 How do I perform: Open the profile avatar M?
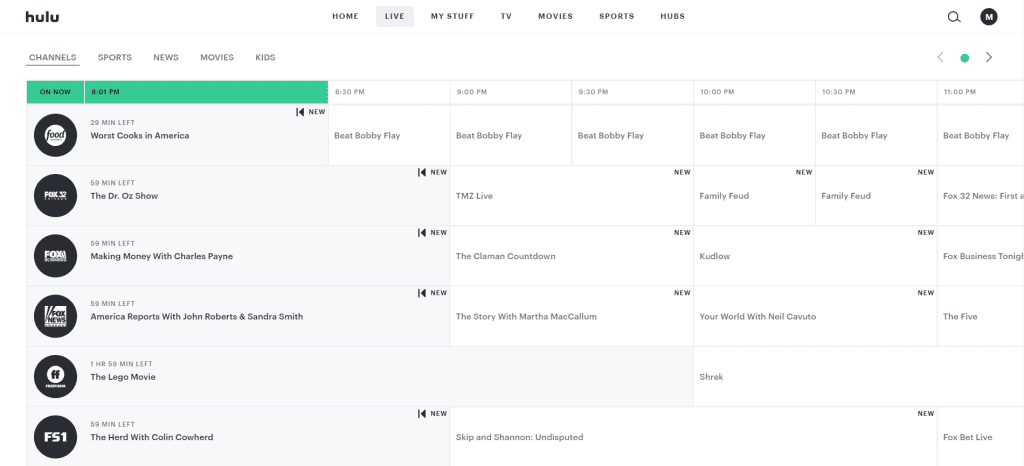988,16
